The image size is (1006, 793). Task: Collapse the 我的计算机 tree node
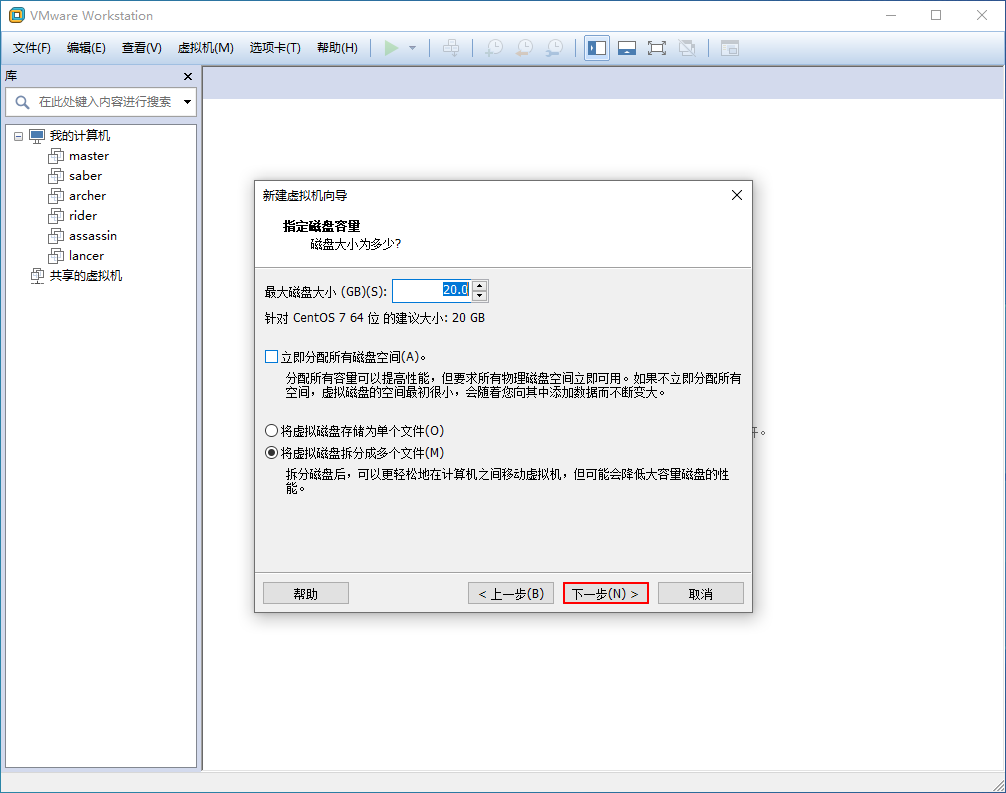click(x=17, y=135)
